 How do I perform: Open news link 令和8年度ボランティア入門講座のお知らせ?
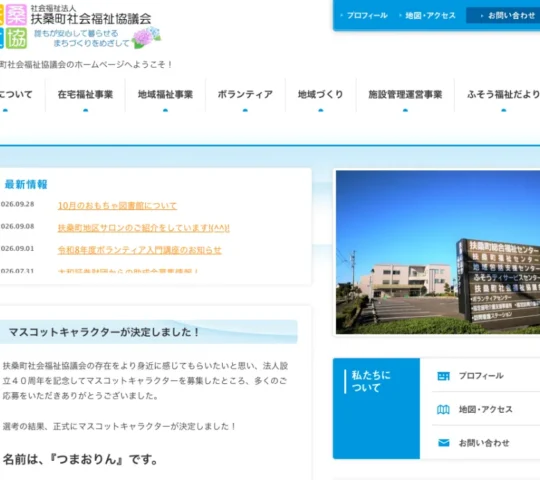coord(139,250)
